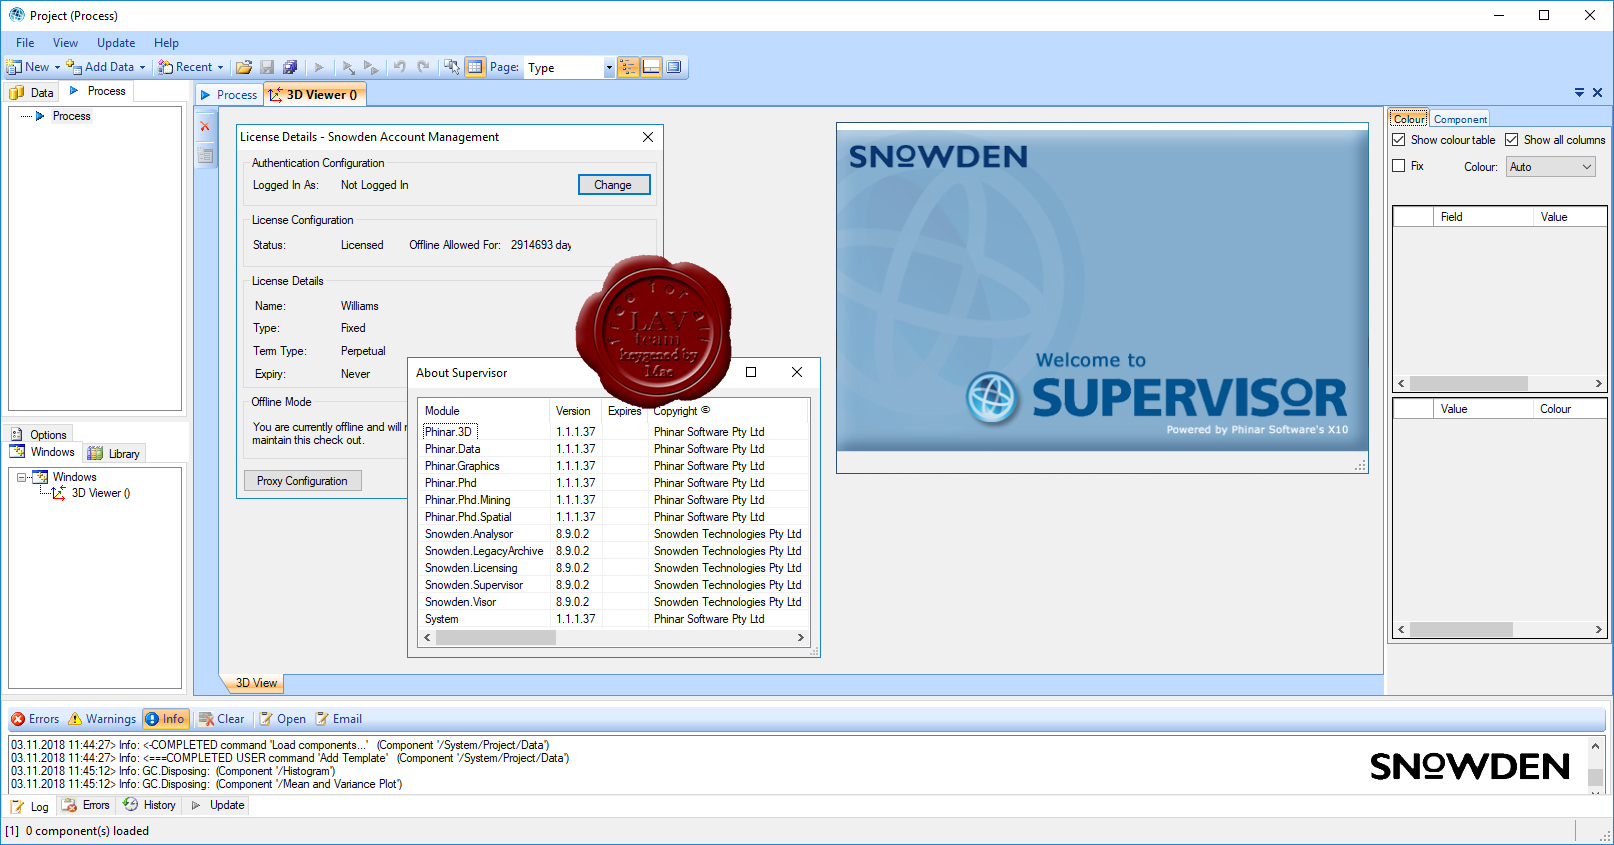Screen dimensions: 1614x845
Task: Filter log by Warnings icon
Action: pyautogui.click(x=75, y=719)
